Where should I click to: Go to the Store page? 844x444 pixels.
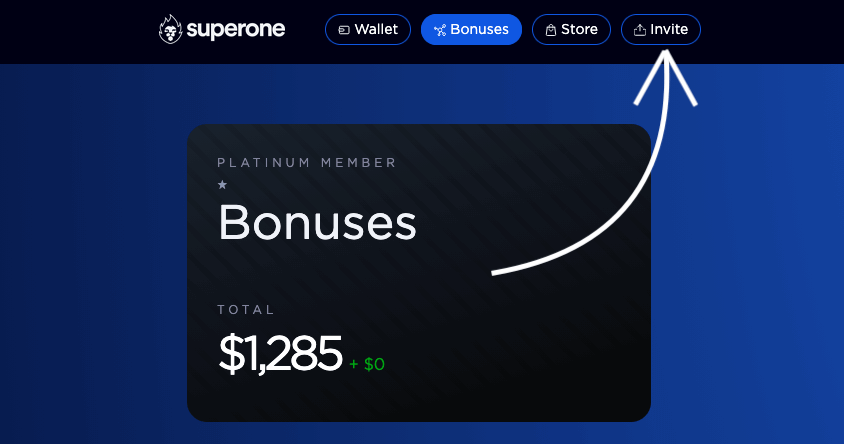pyautogui.click(x=571, y=29)
